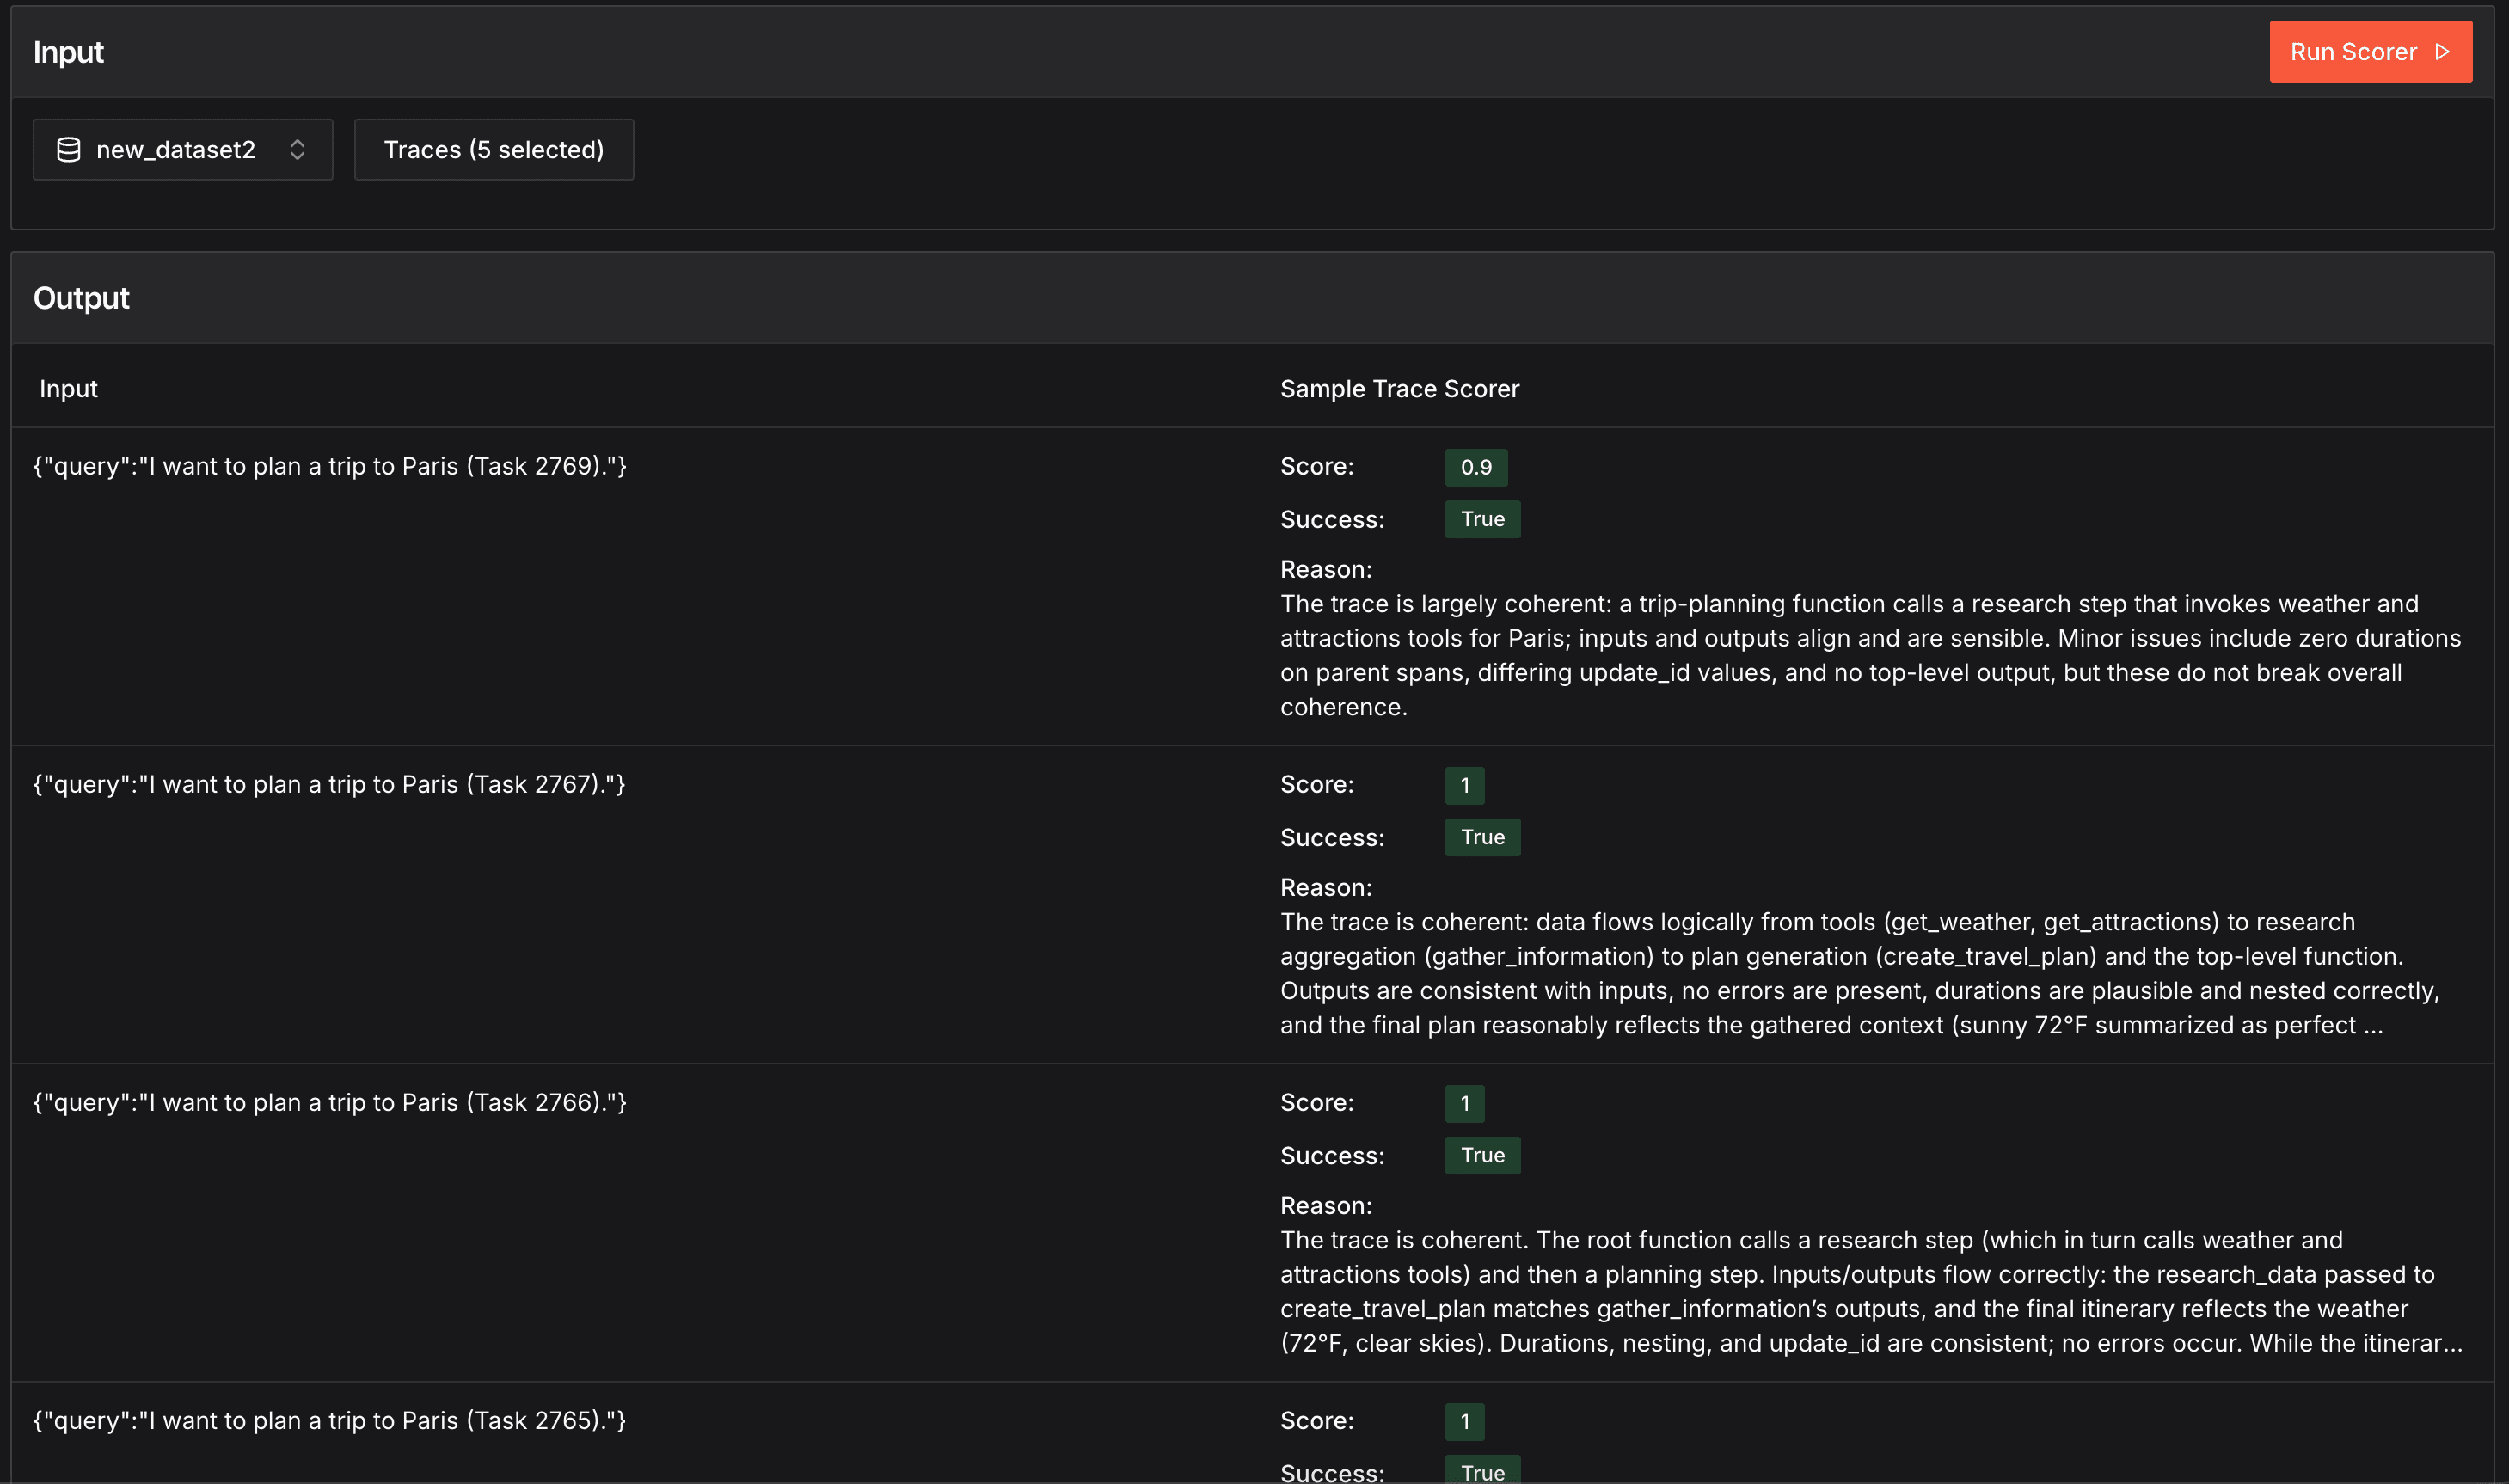The height and width of the screenshot is (1484, 2509).
Task: Open the Traces (5 selected) selector
Action: (x=493, y=150)
